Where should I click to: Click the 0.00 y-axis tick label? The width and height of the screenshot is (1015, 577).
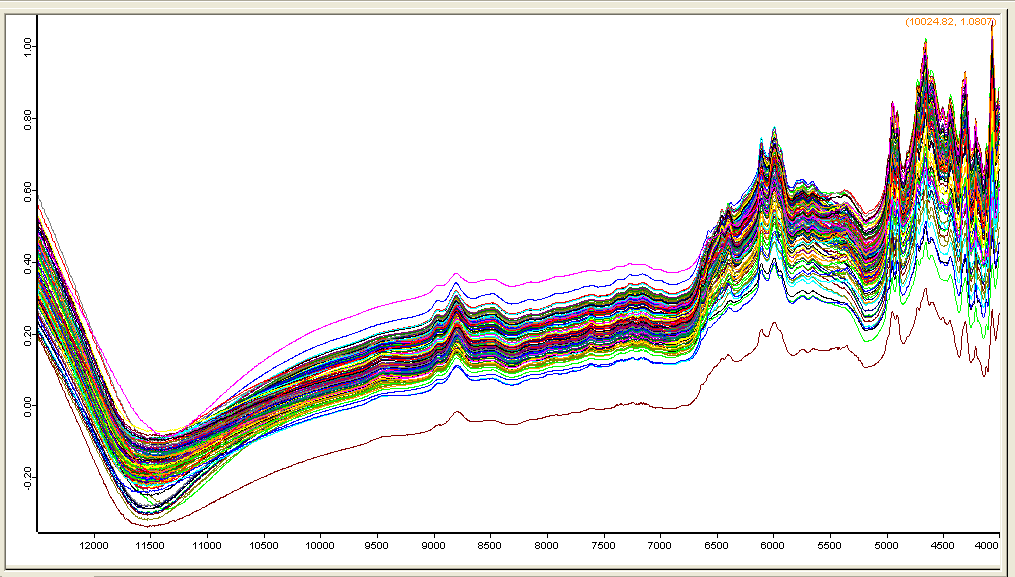pos(27,405)
